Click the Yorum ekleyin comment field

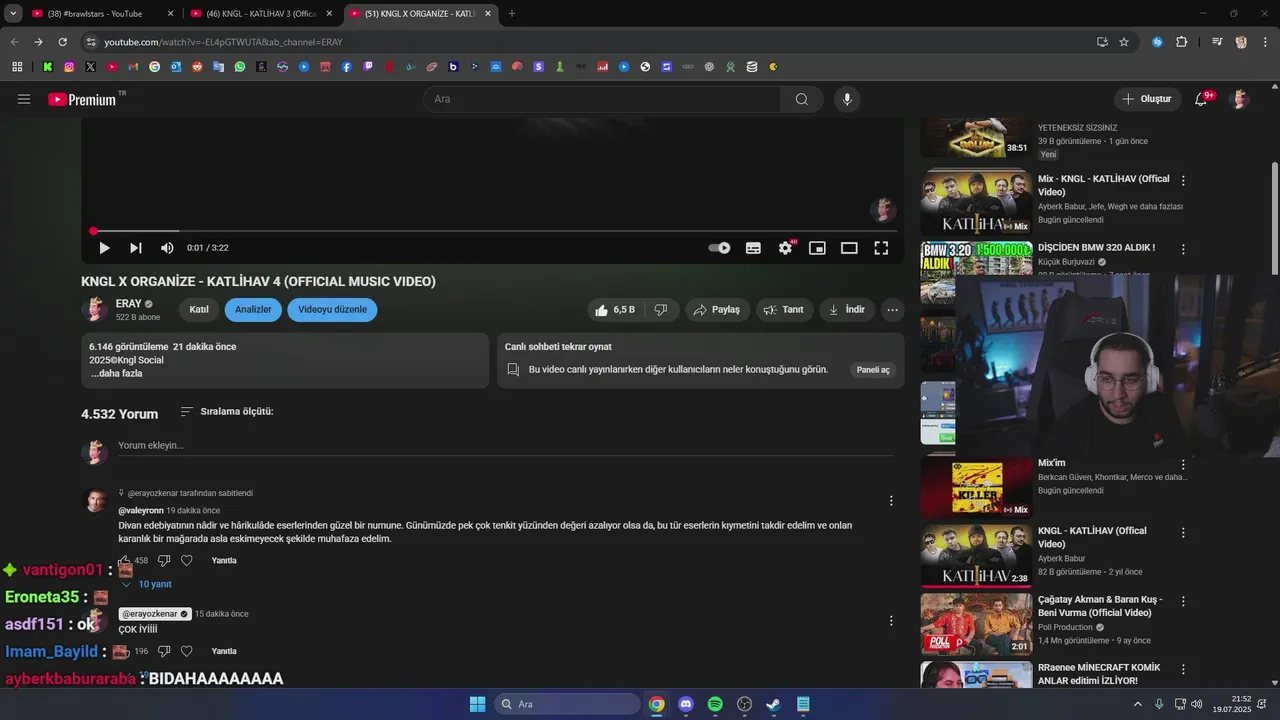505,446
